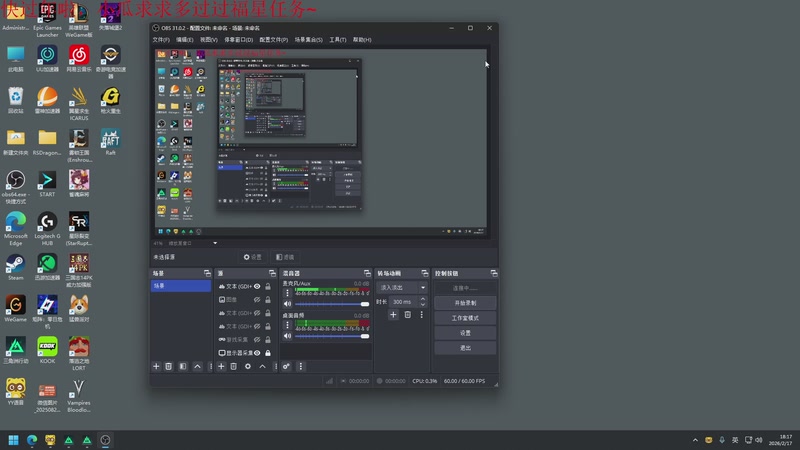Remove transition with trash icon

tap(408, 315)
